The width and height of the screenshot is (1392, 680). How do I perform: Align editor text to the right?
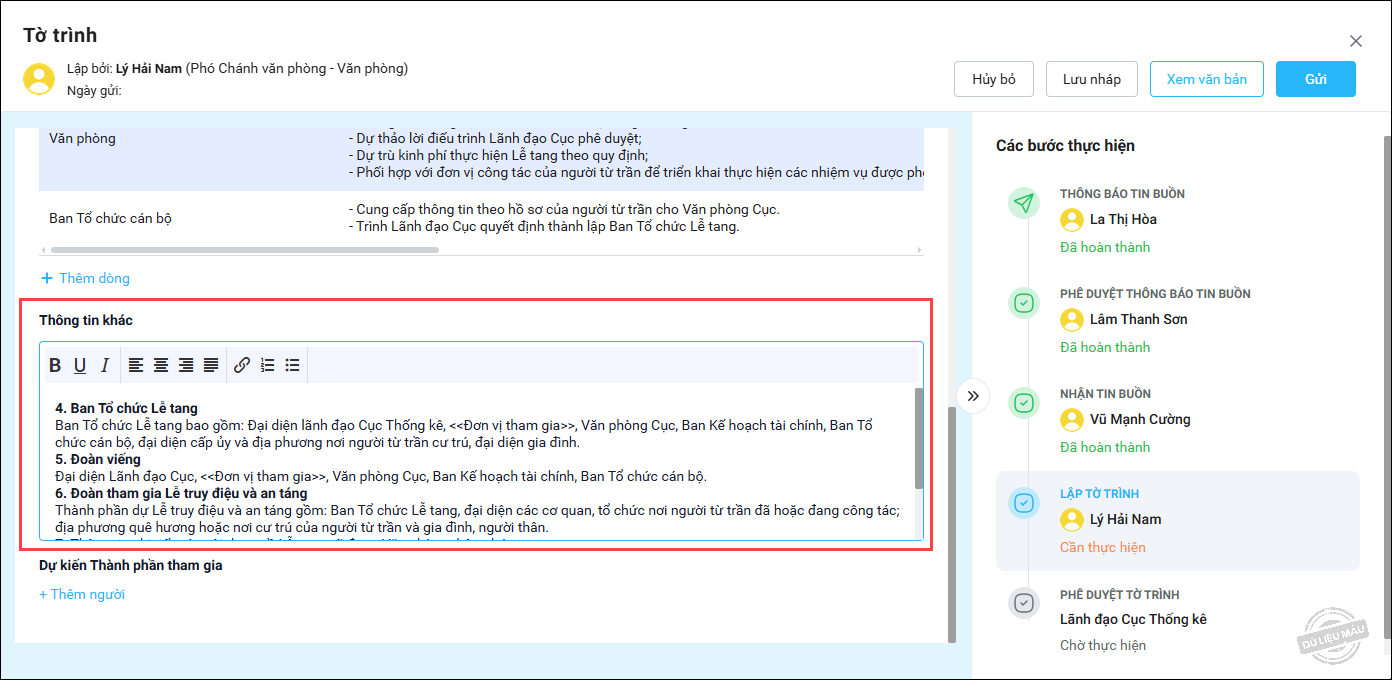point(186,365)
